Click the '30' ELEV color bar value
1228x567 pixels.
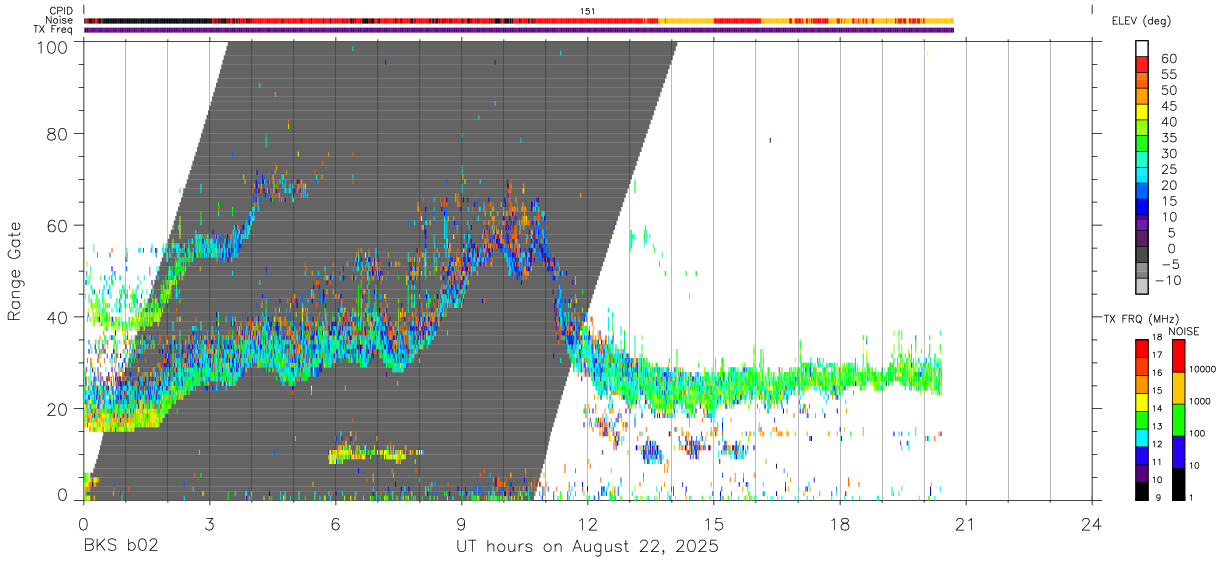[1168, 153]
